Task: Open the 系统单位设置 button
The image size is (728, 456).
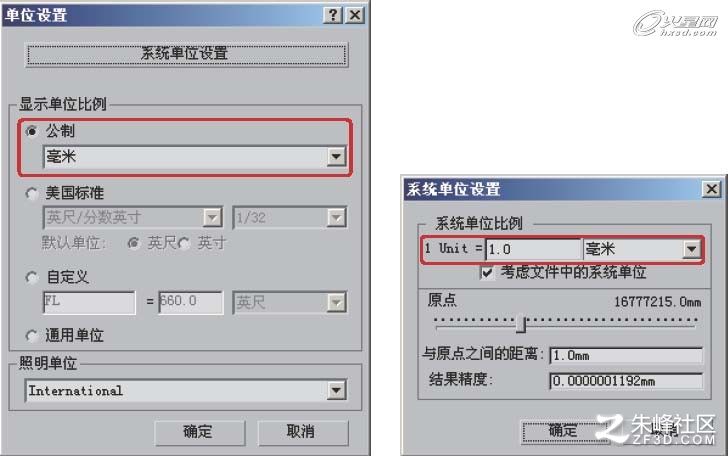Action: [x=186, y=54]
